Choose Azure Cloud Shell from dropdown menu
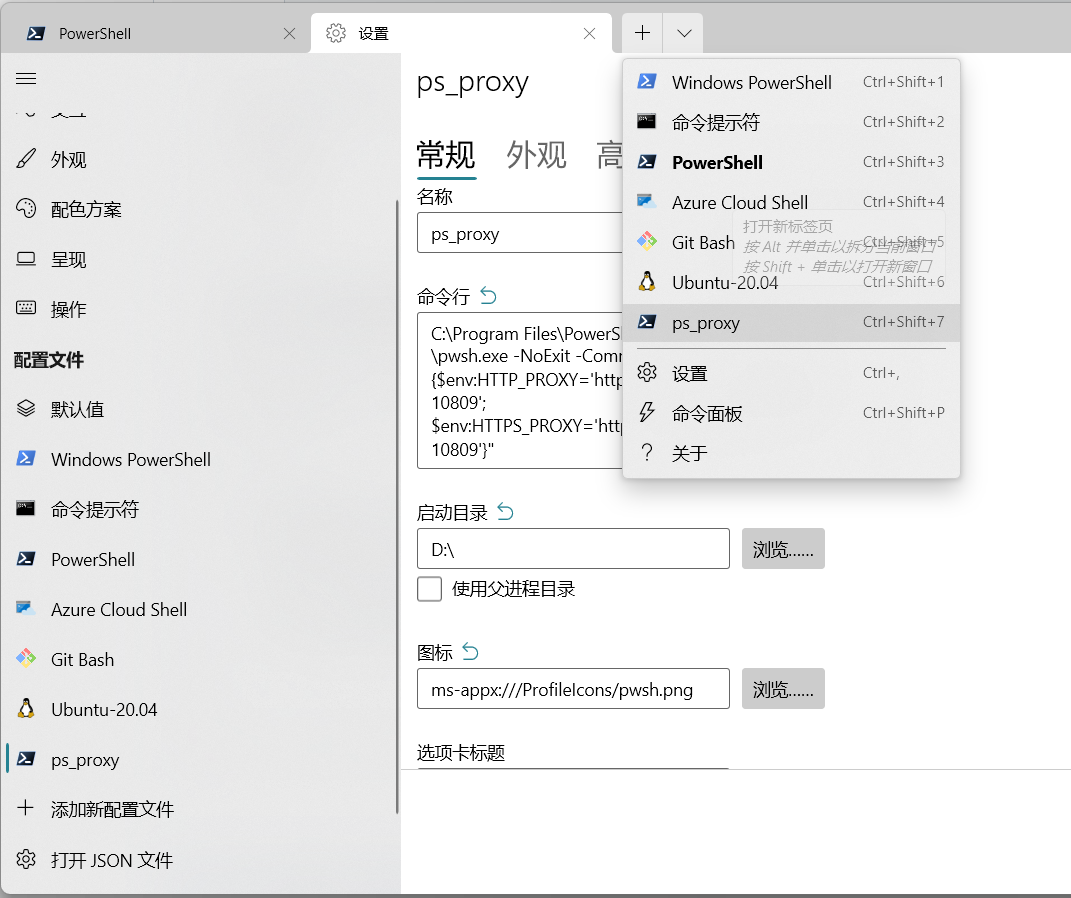Screen dimensions: 1071x898 point(791,202)
